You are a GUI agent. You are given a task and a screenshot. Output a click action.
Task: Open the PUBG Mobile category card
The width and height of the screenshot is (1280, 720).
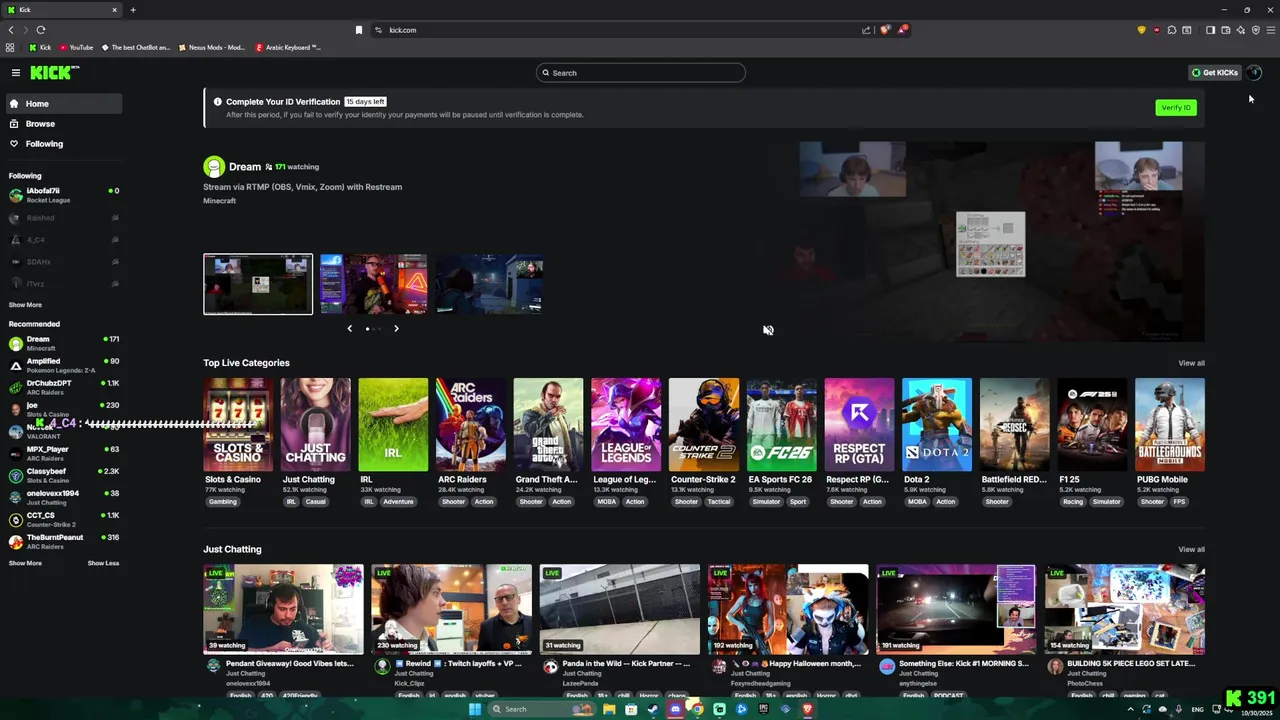1170,425
